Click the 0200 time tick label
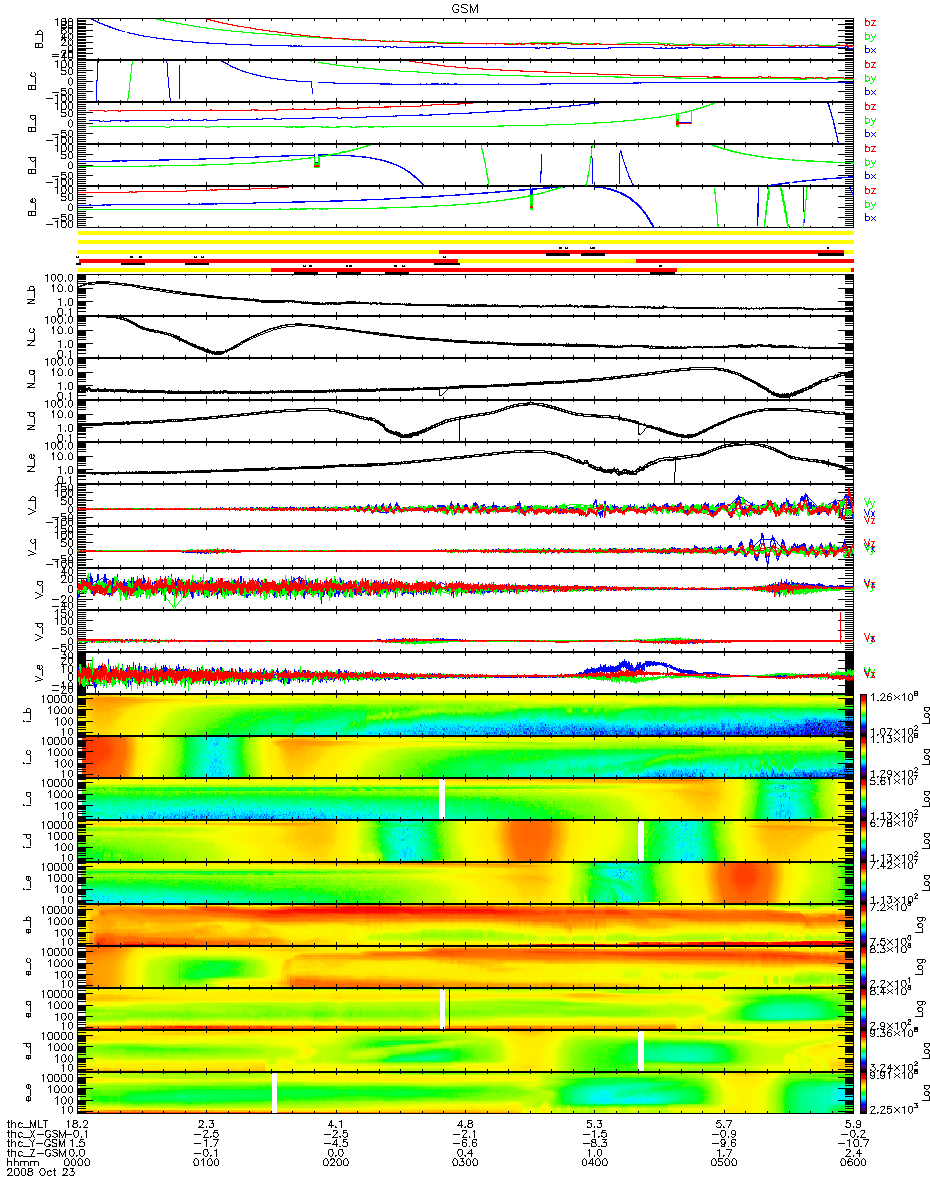The height and width of the screenshot is (1200, 930). click(x=335, y=1162)
